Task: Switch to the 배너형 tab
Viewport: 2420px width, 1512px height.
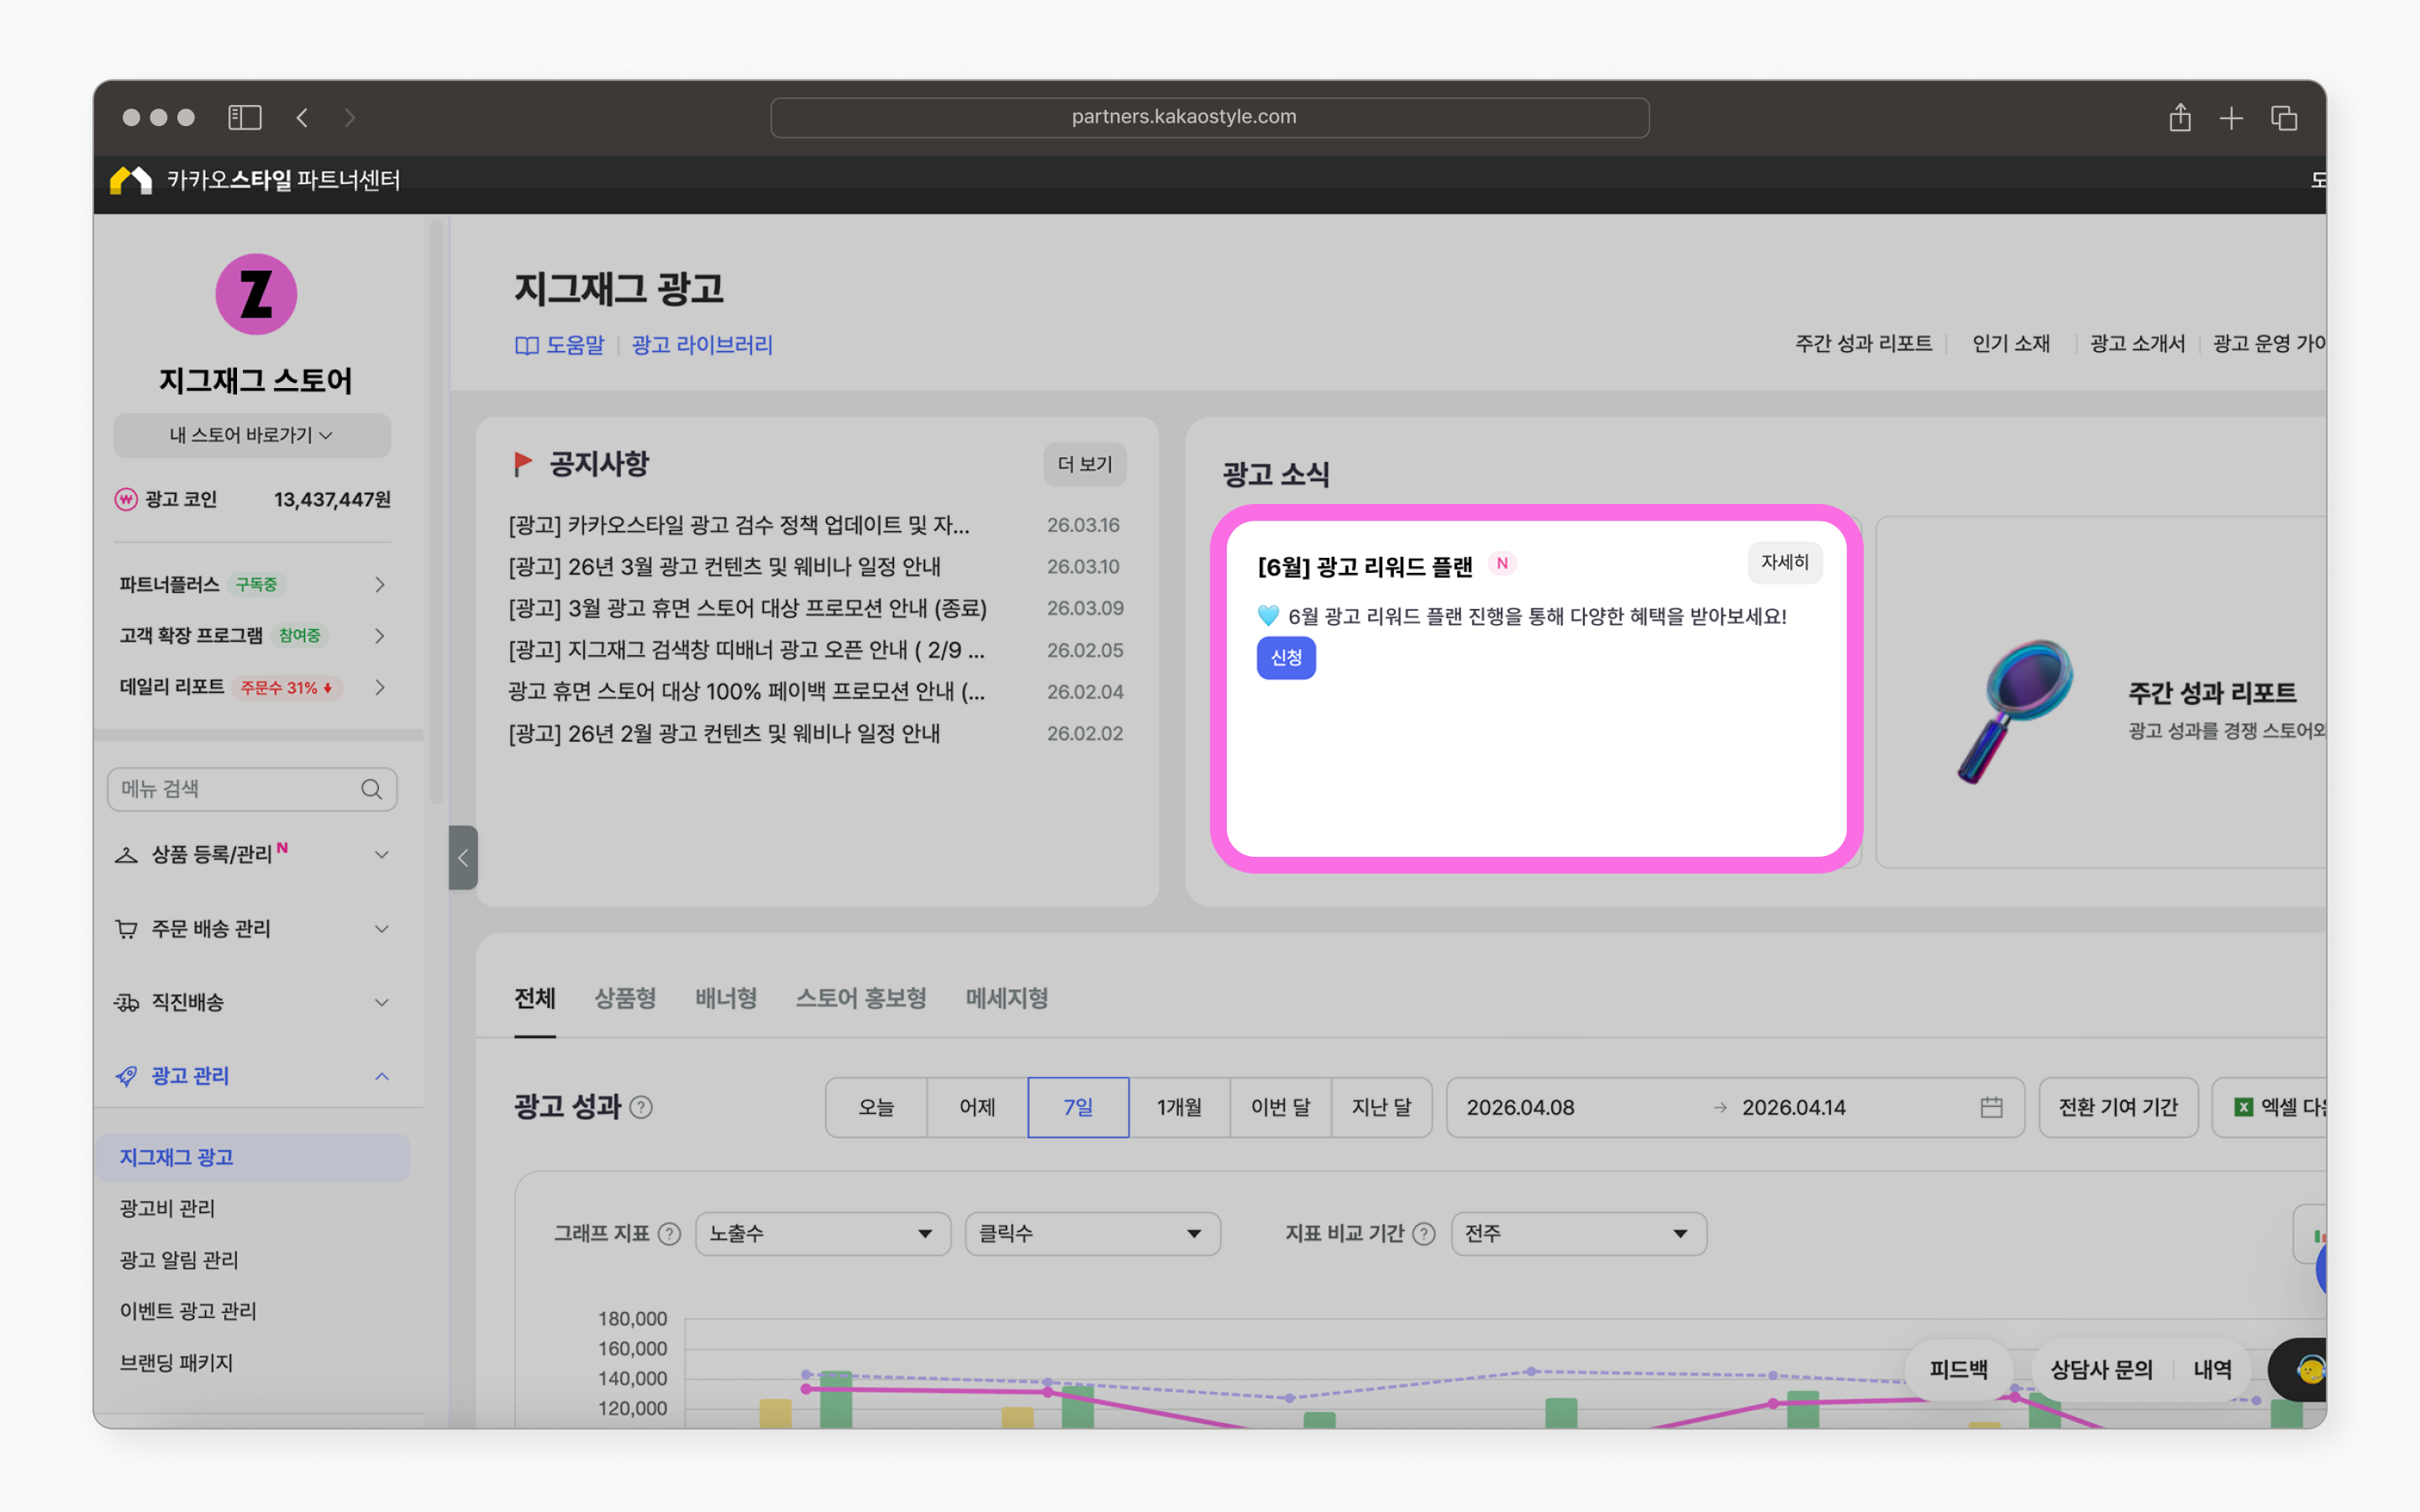Action: pos(726,998)
